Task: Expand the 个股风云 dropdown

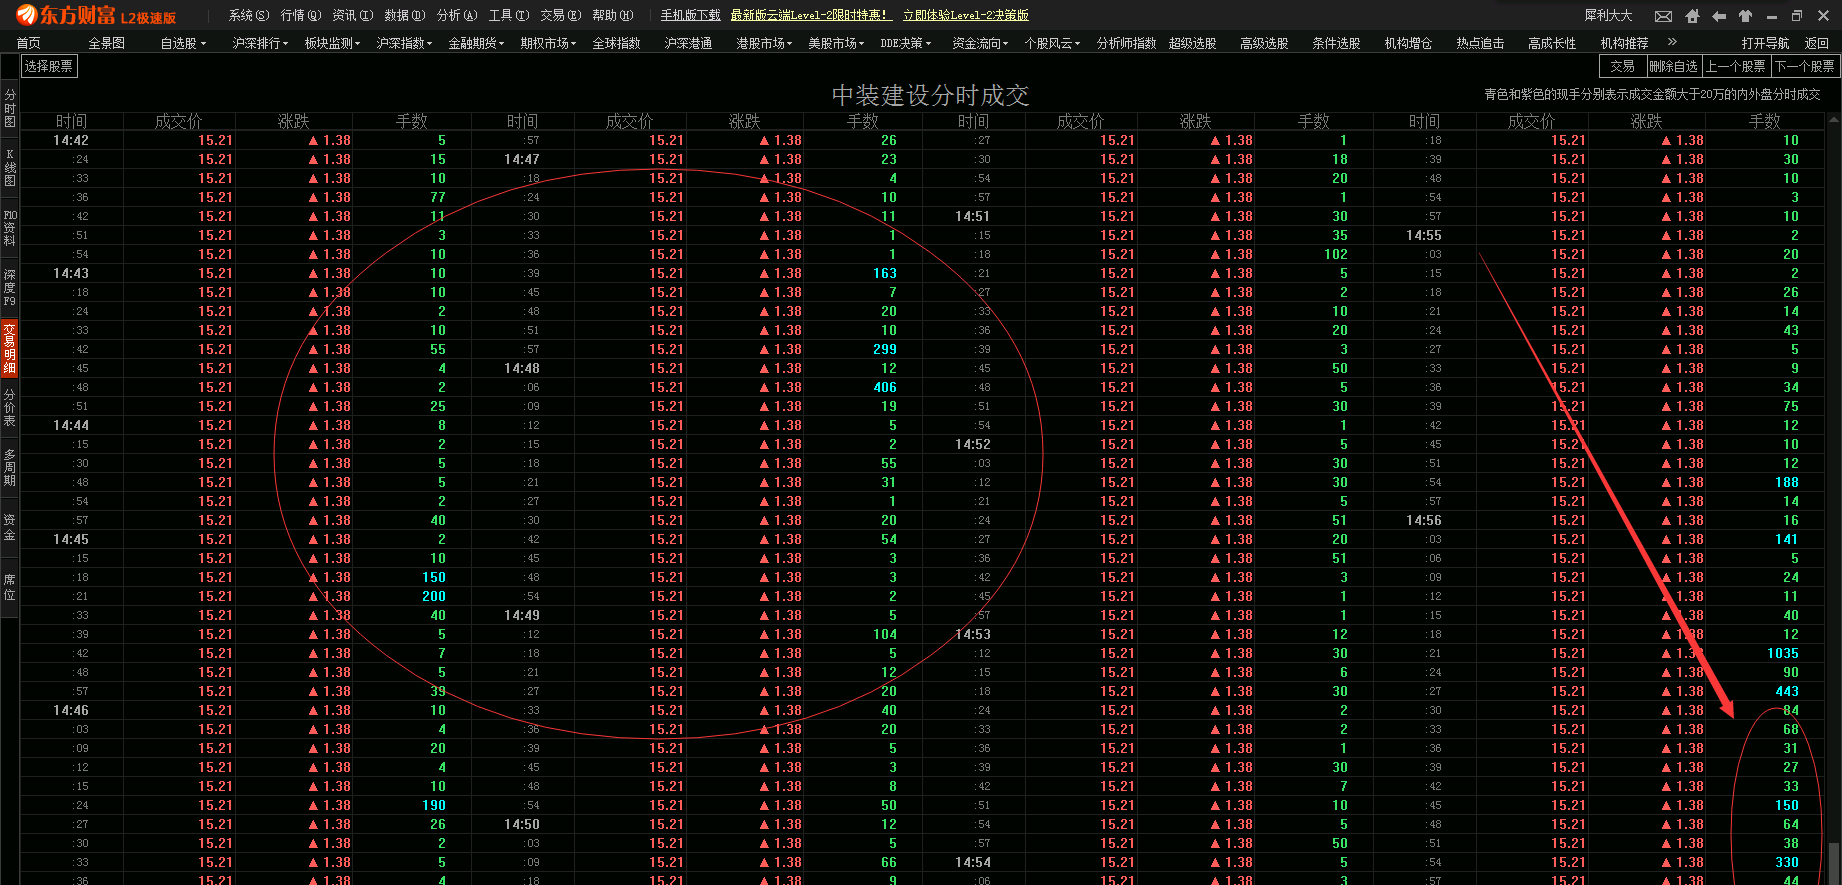Action: tap(1052, 43)
